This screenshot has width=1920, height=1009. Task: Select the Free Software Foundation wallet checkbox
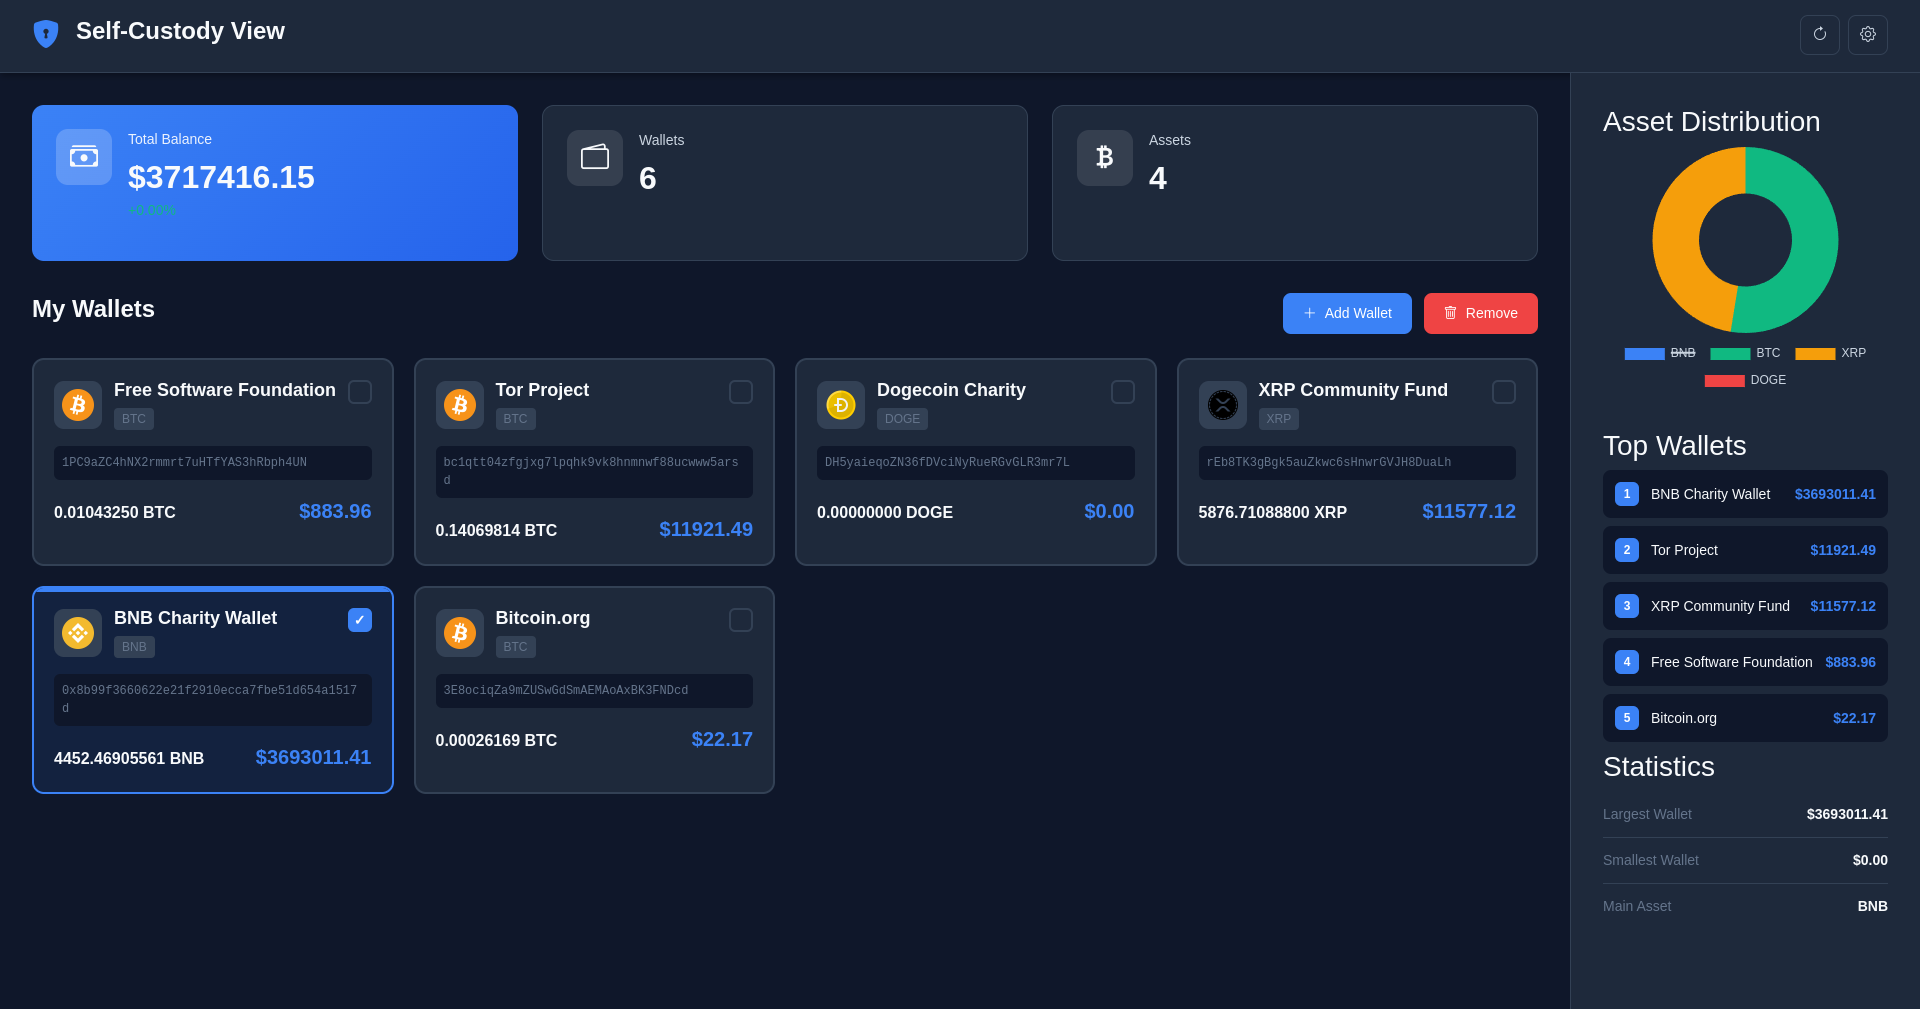360,392
